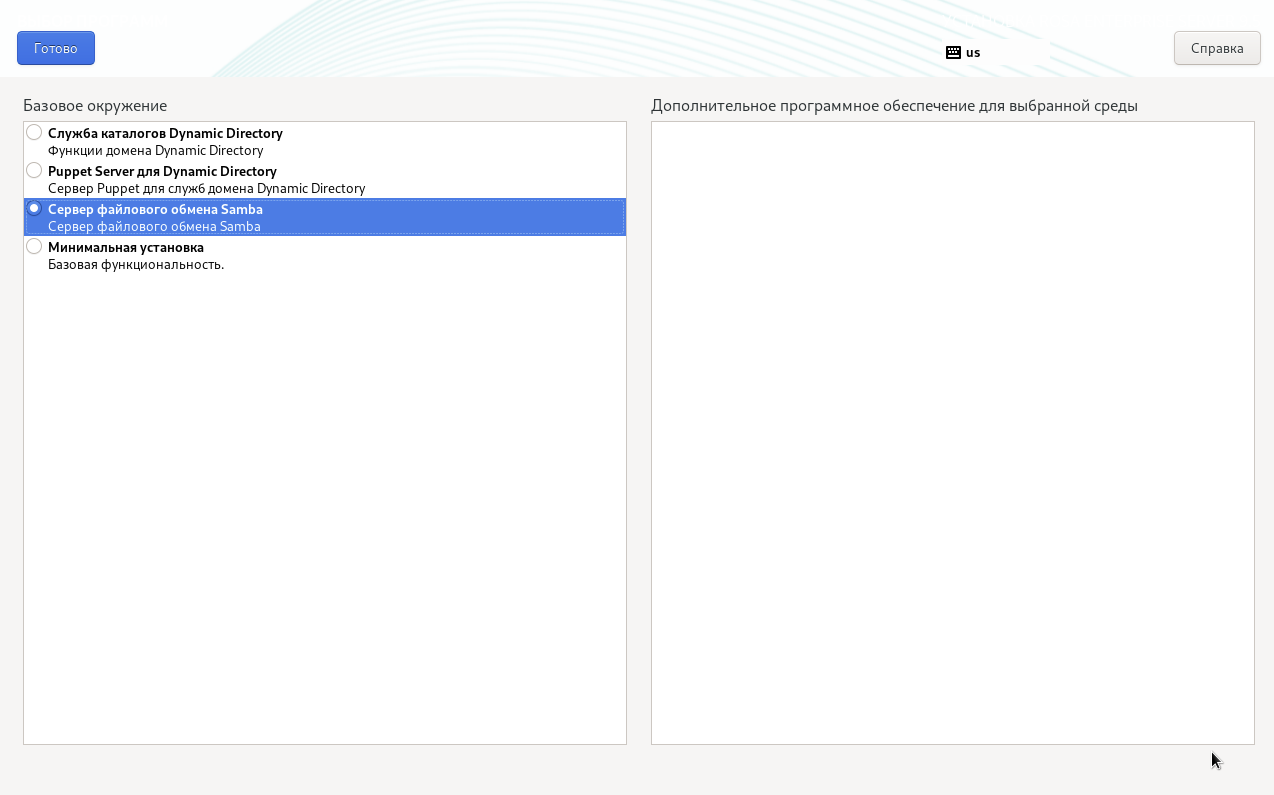Select the Служба каталогов Dynamic Directory radio button

34,132
